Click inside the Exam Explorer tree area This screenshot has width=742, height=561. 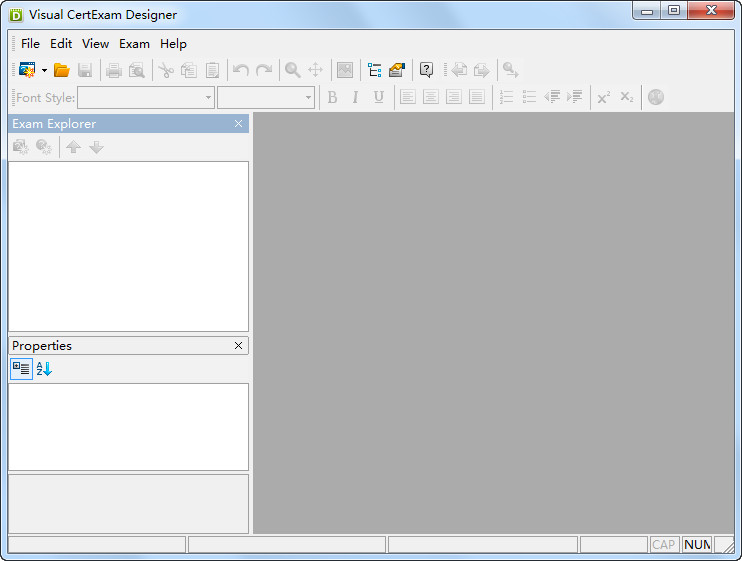[x=128, y=246]
